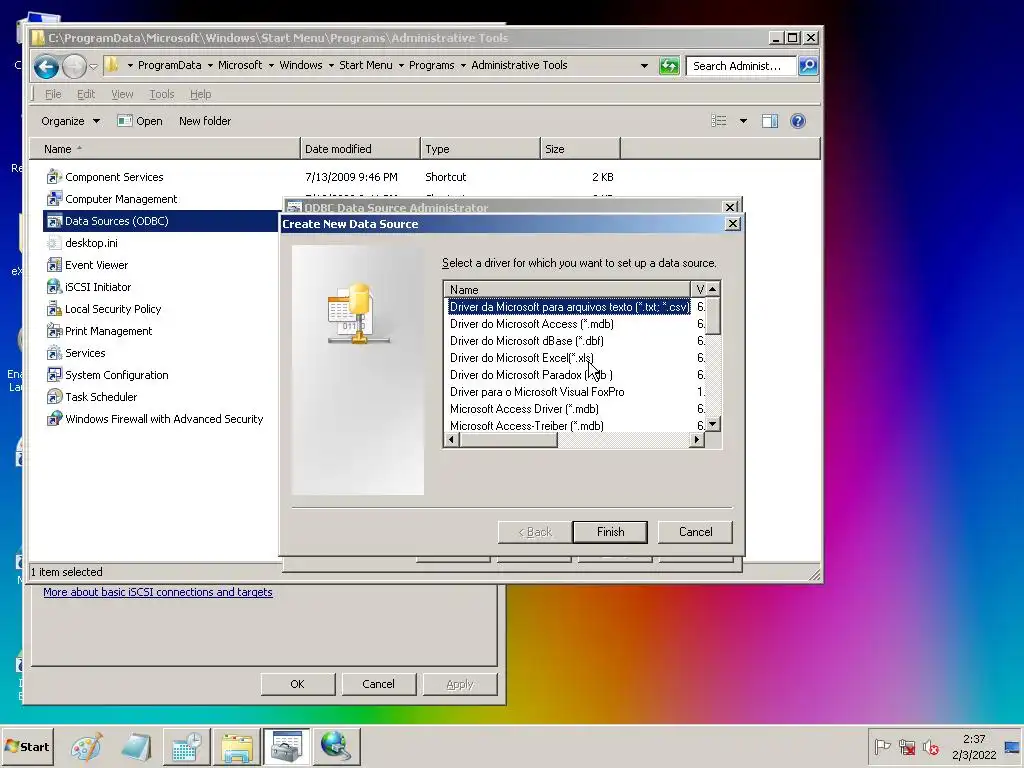The width and height of the screenshot is (1024, 768).
Task: Open the File menu
Action: [x=53, y=94]
